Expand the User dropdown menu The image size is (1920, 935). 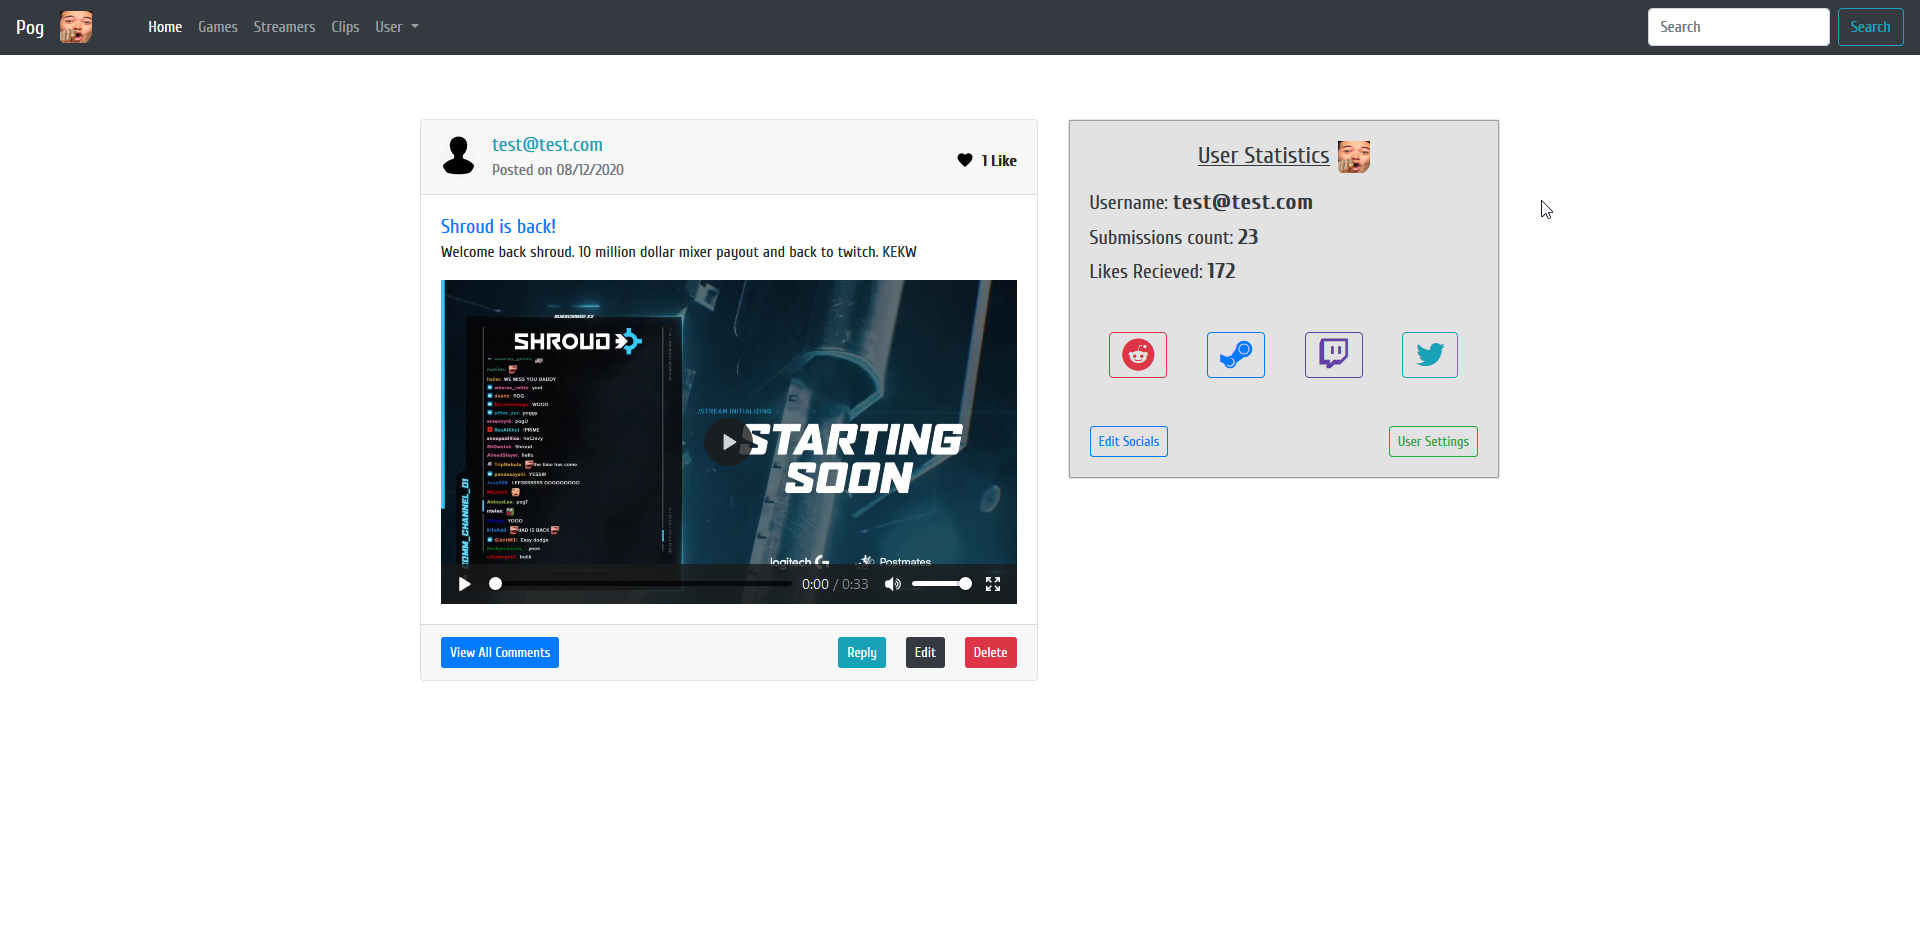pyautogui.click(x=397, y=27)
